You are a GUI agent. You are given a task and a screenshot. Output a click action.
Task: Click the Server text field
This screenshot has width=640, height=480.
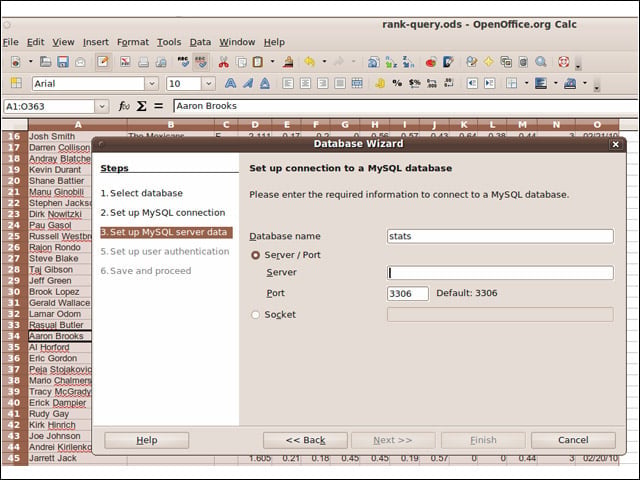click(x=500, y=273)
